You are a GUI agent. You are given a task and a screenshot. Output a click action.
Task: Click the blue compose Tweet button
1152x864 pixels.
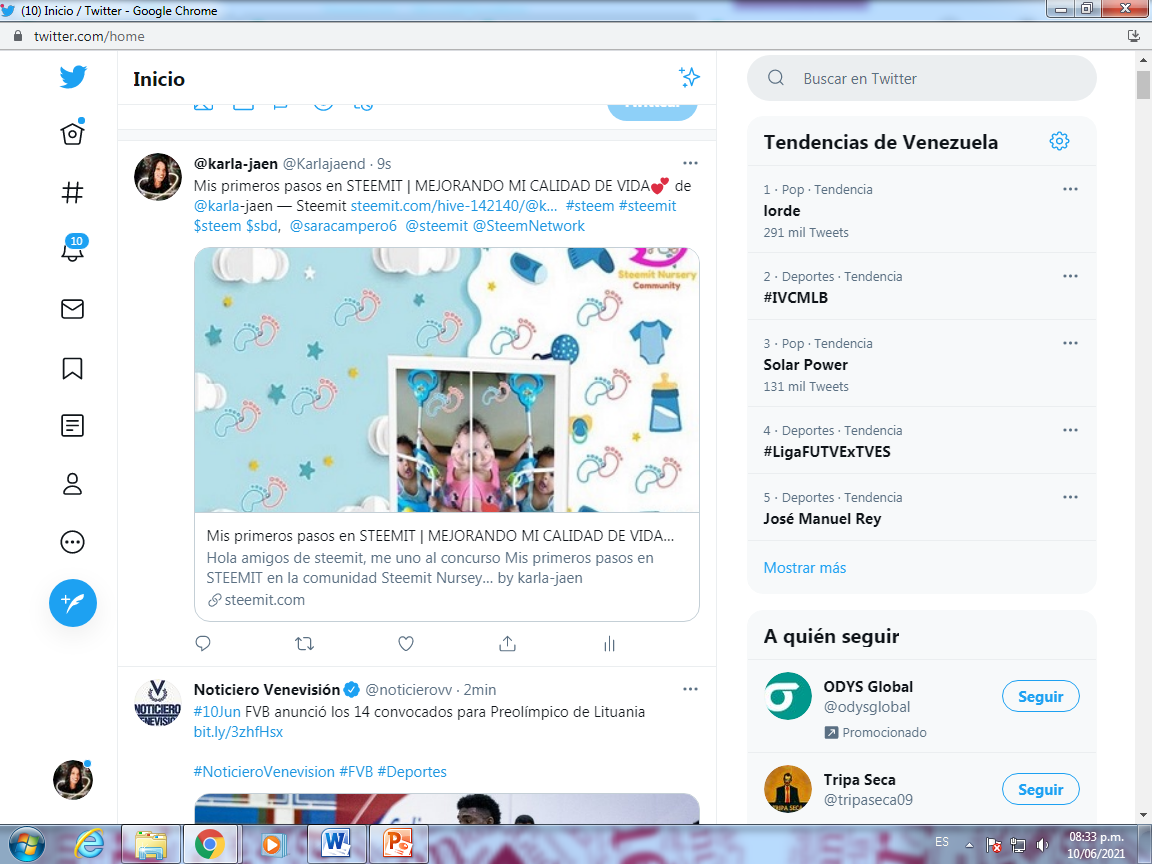coord(73,603)
